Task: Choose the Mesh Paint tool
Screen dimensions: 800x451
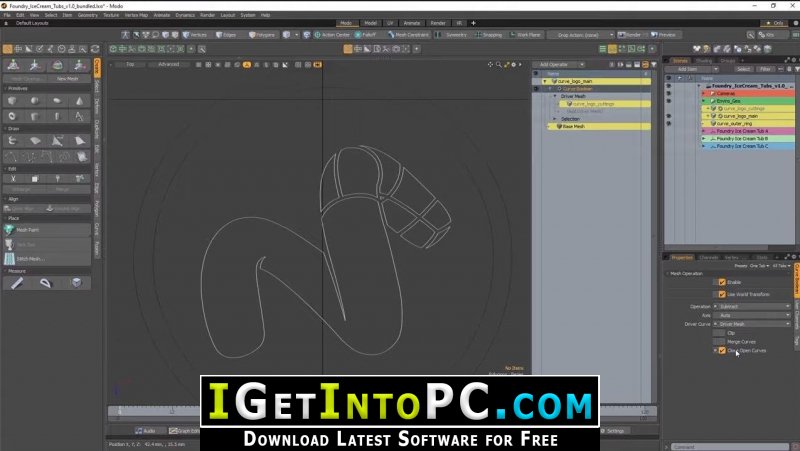Action: pos(47,230)
